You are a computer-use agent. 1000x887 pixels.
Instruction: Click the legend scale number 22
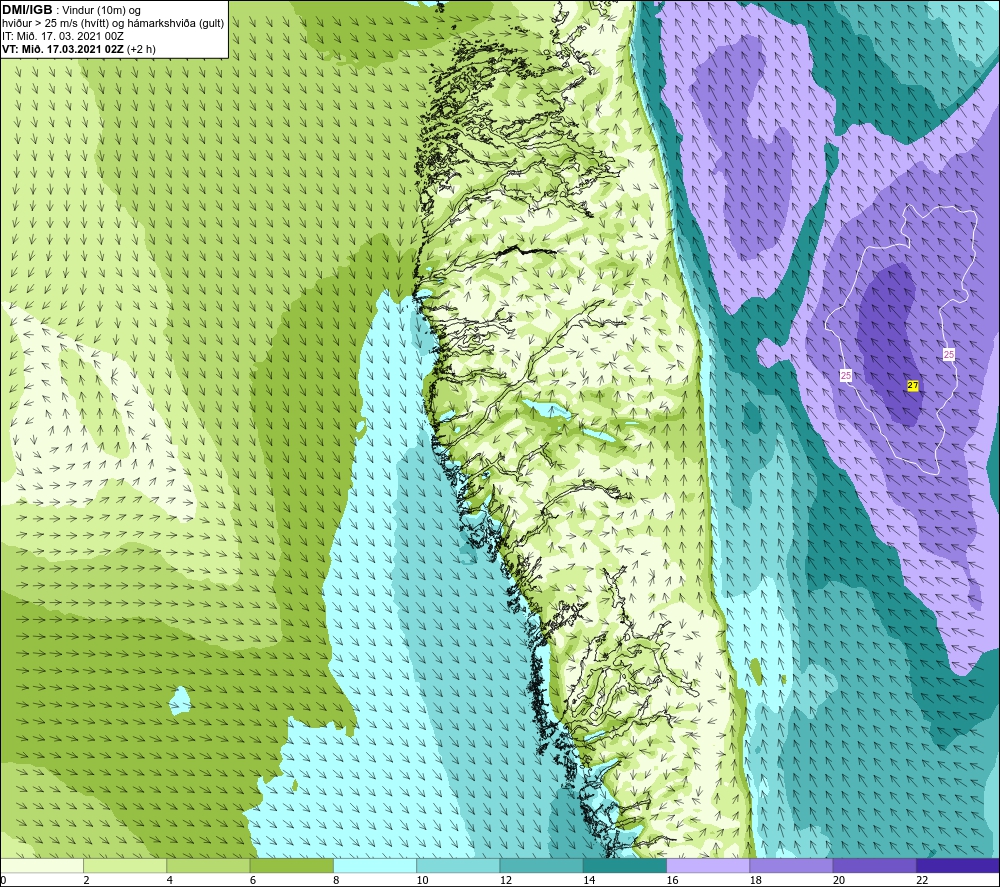[922, 881]
